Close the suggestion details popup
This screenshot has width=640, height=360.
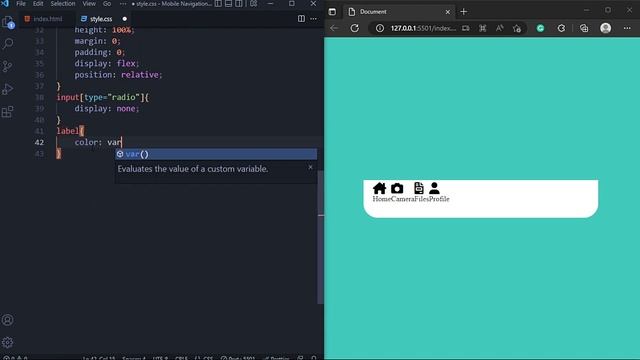pyautogui.click(x=310, y=167)
